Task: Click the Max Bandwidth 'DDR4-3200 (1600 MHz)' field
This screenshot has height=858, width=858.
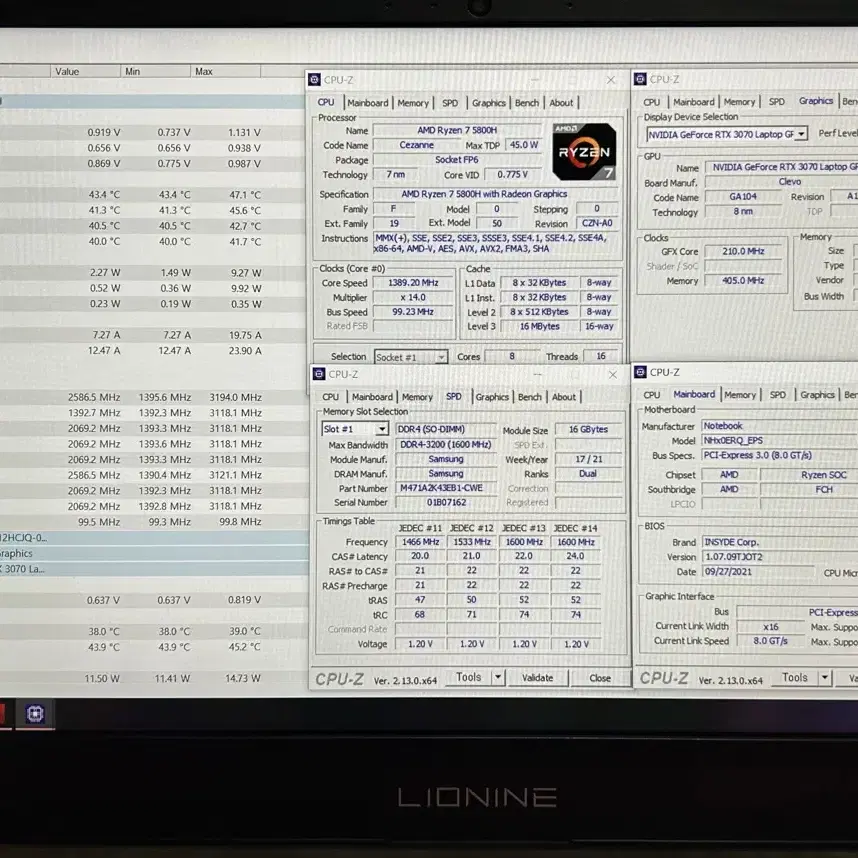Action: point(445,445)
